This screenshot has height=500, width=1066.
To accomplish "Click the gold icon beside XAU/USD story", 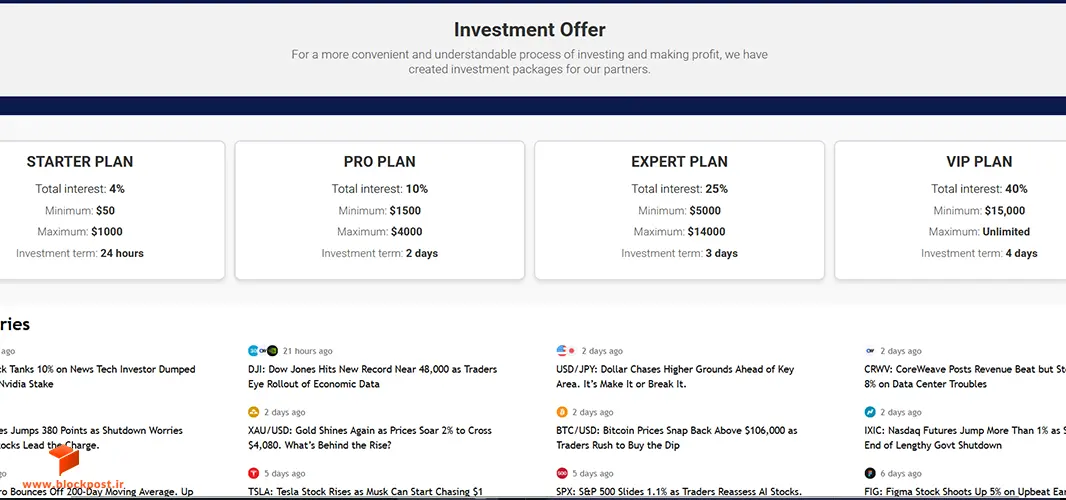I will pyautogui.click(x=254, y=412).
